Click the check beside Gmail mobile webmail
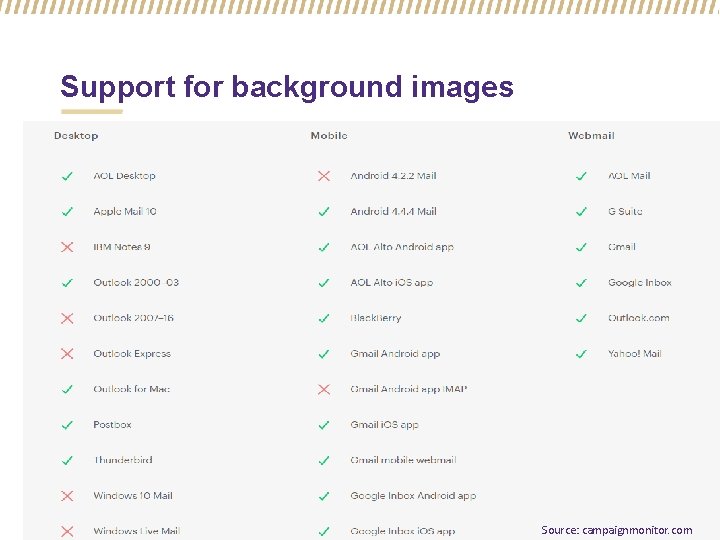Screen dimensions: 720x540 324,460
